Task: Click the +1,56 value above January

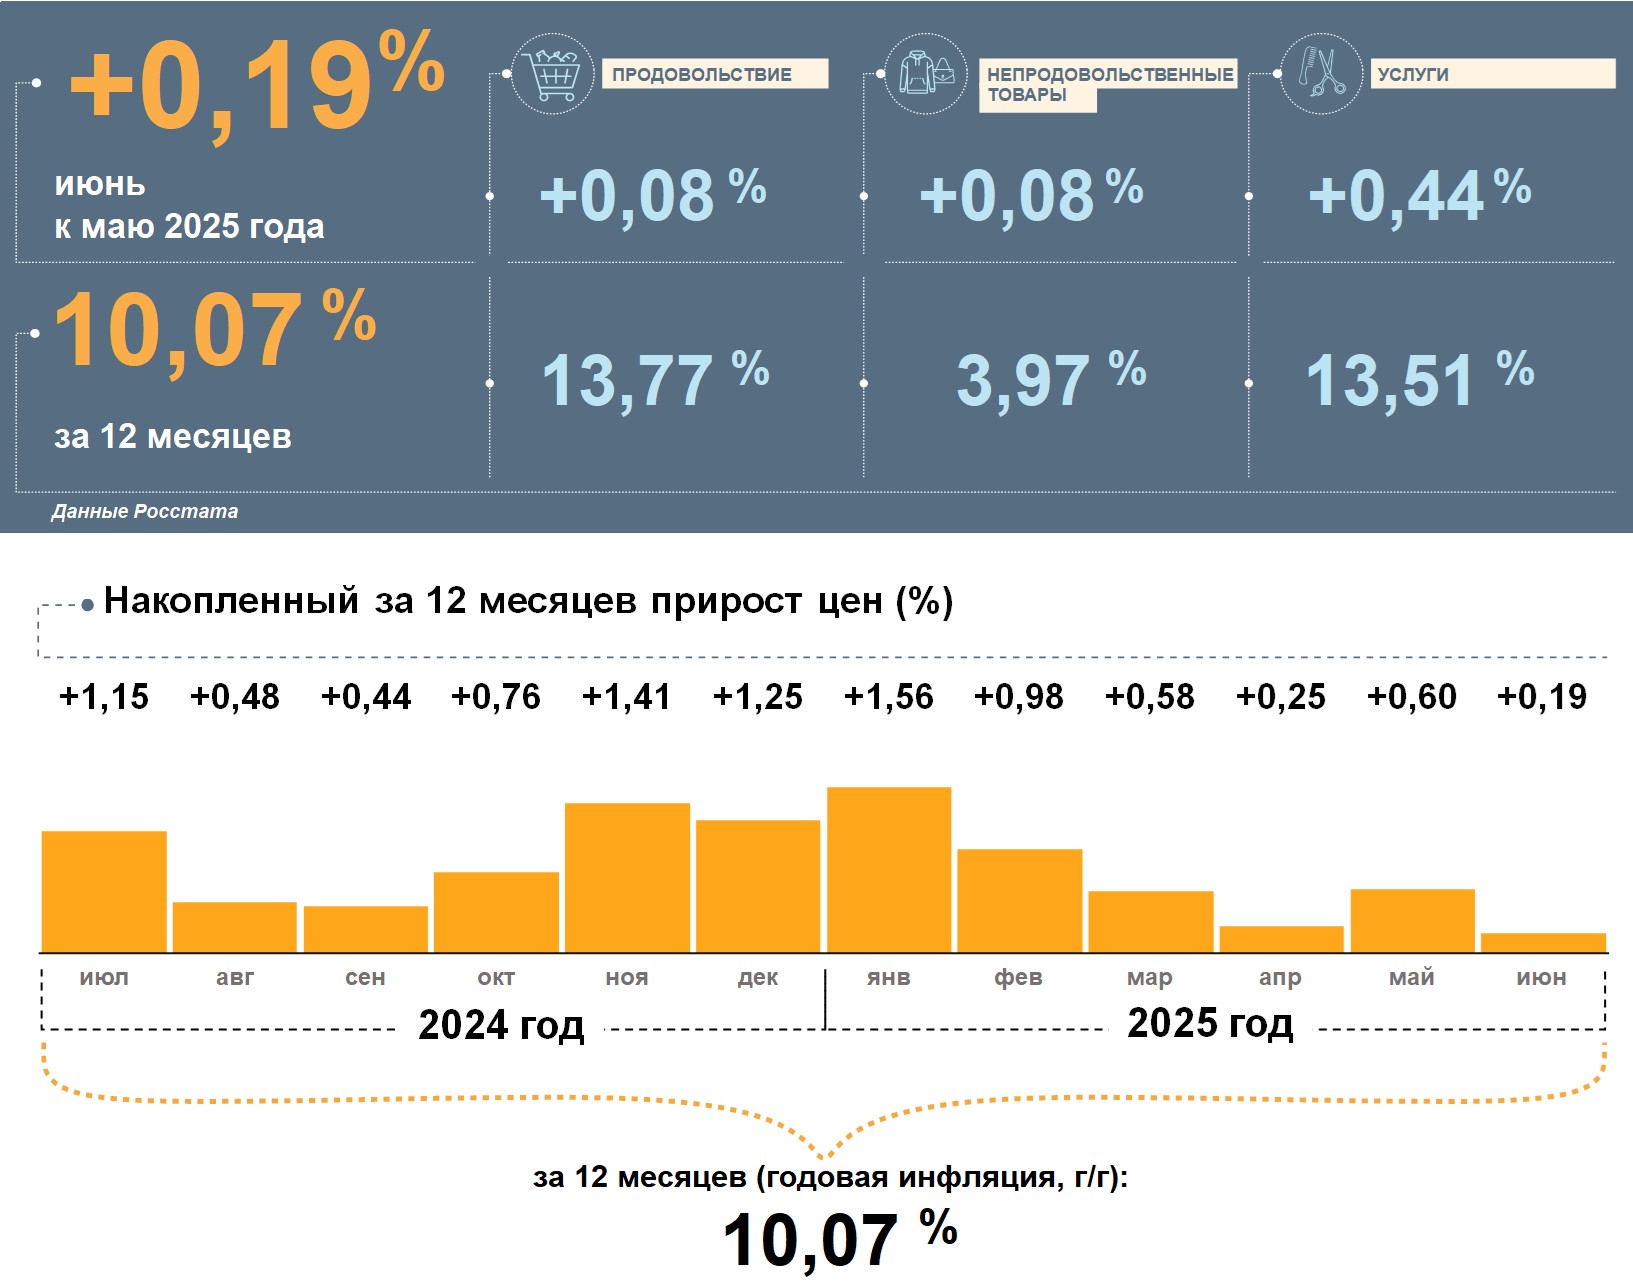Action: [x=889, y=697]
